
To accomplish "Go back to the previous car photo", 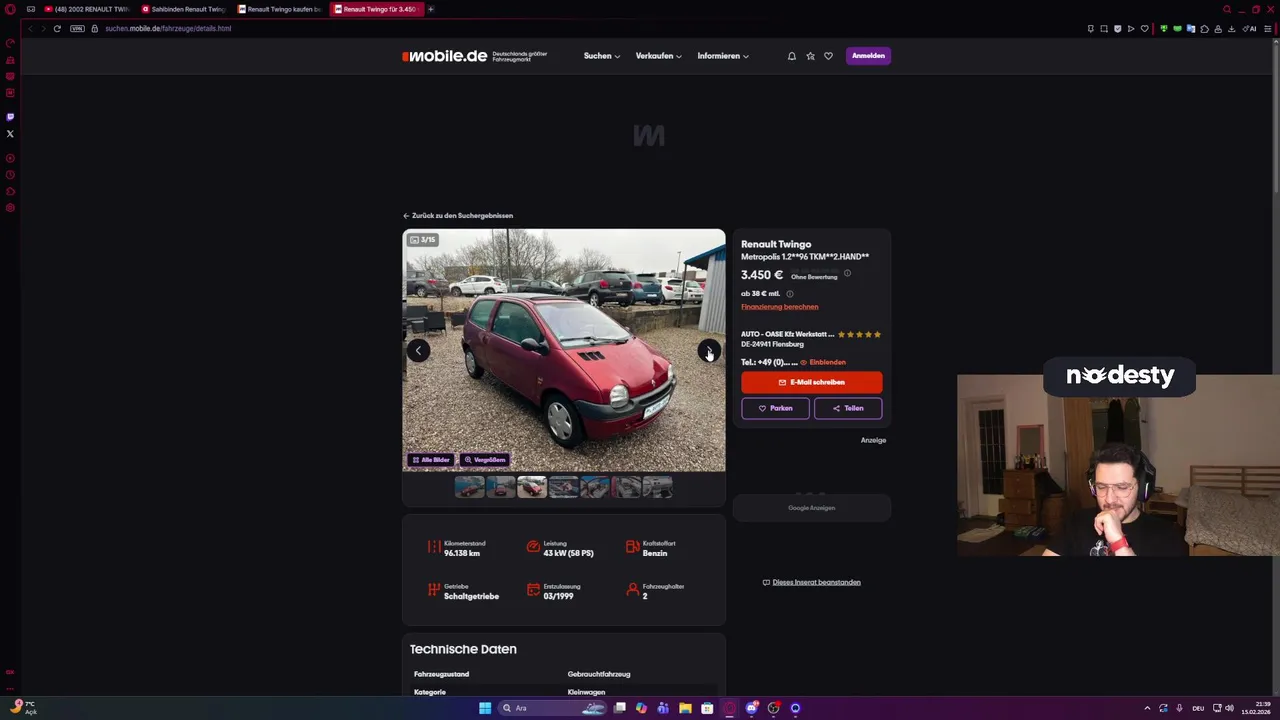I will tap(418, 350).
